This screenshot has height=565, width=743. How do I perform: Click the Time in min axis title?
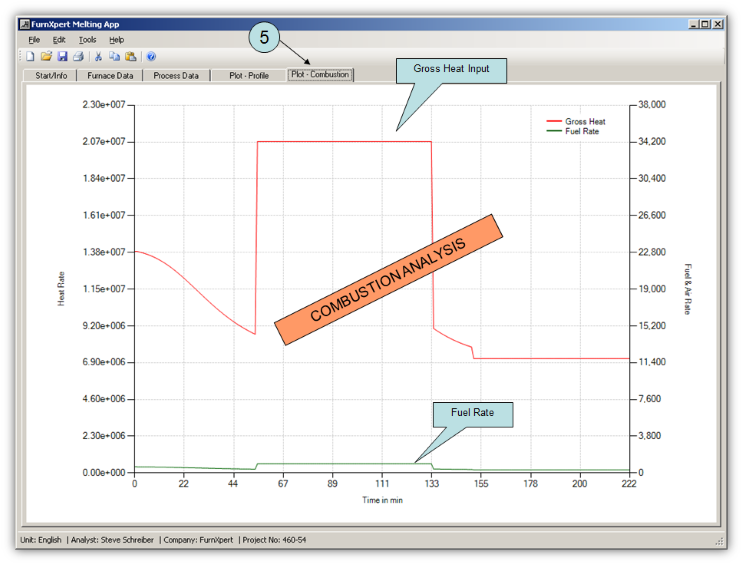(x=382, y=500)
